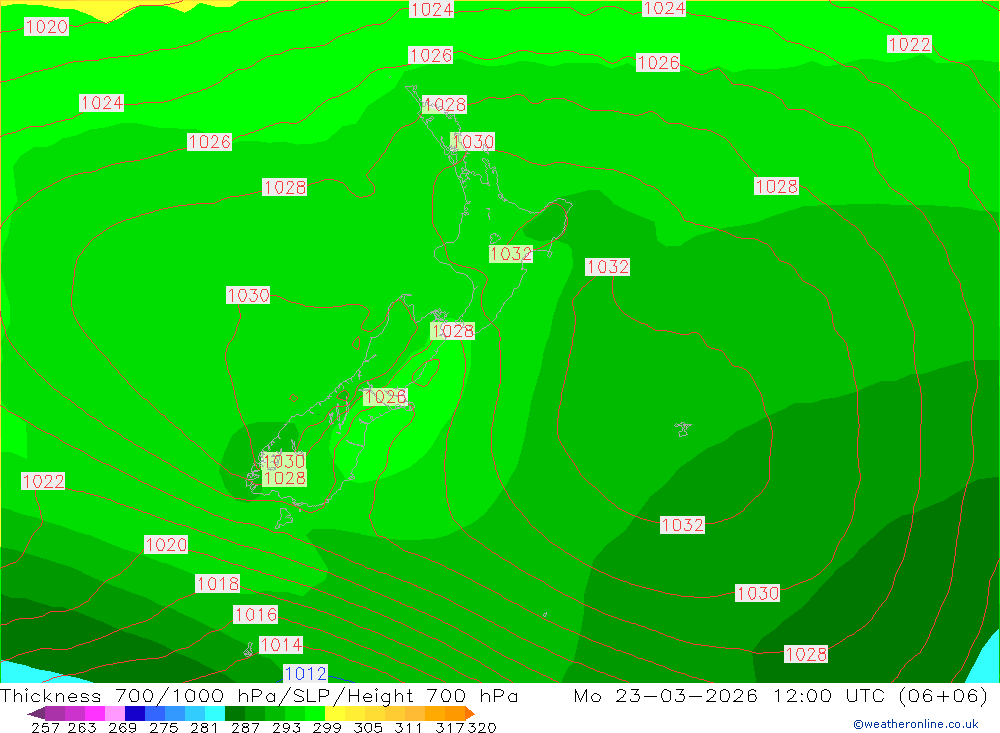Click the 1028 label stacked below 1030 on South Island
Image resolution: width=1000 pixels, height=733 pixels.
point(284,478)
